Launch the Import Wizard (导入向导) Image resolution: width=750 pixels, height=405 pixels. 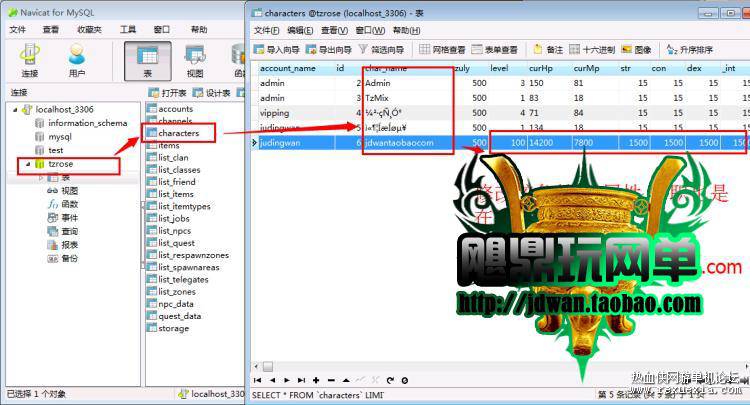276,49
